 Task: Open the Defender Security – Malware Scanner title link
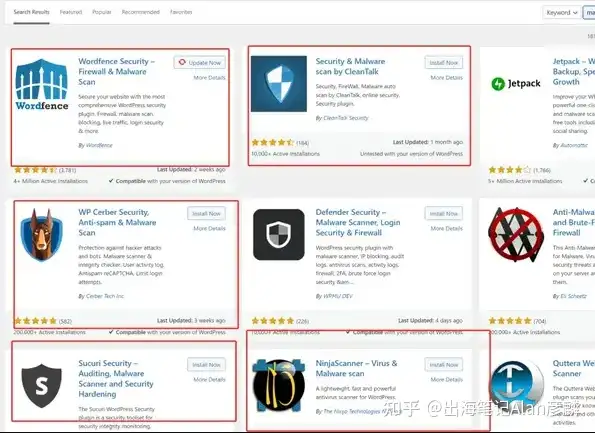pos(358,222)
